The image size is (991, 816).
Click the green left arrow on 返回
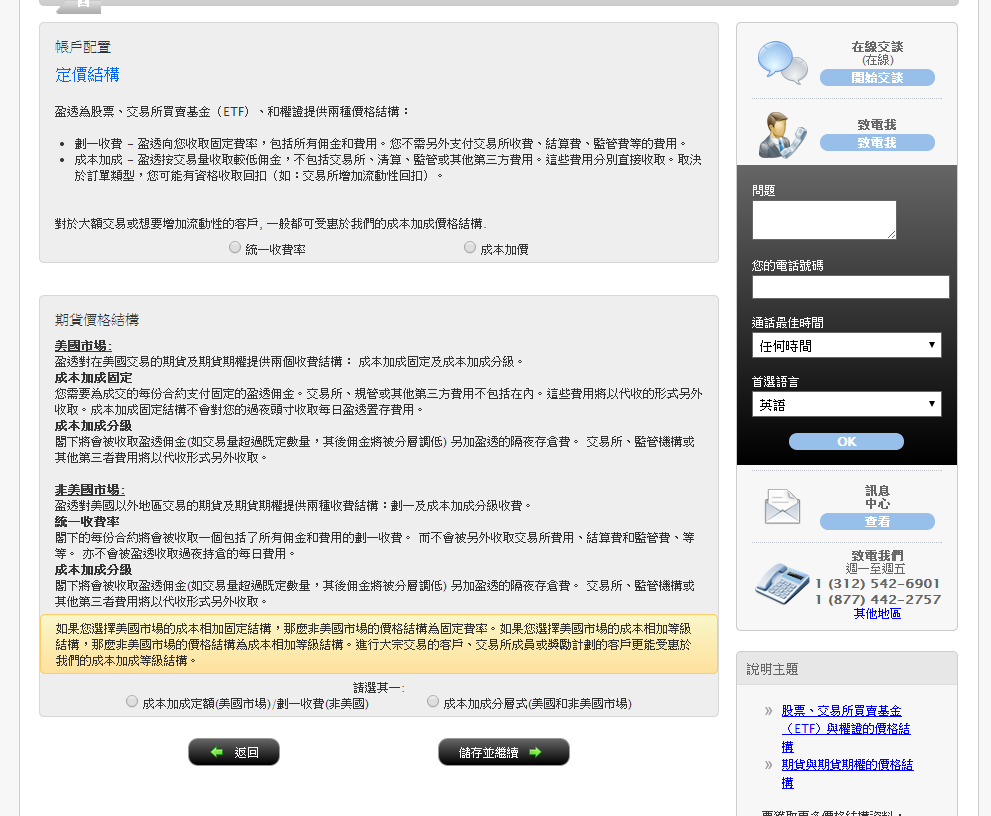coord(217,752)
